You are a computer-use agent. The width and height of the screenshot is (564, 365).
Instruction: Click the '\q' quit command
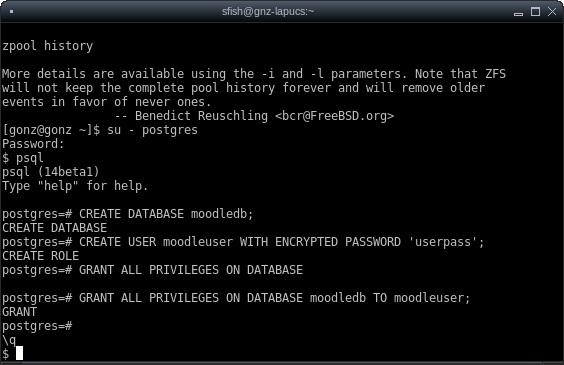[9, 341]
